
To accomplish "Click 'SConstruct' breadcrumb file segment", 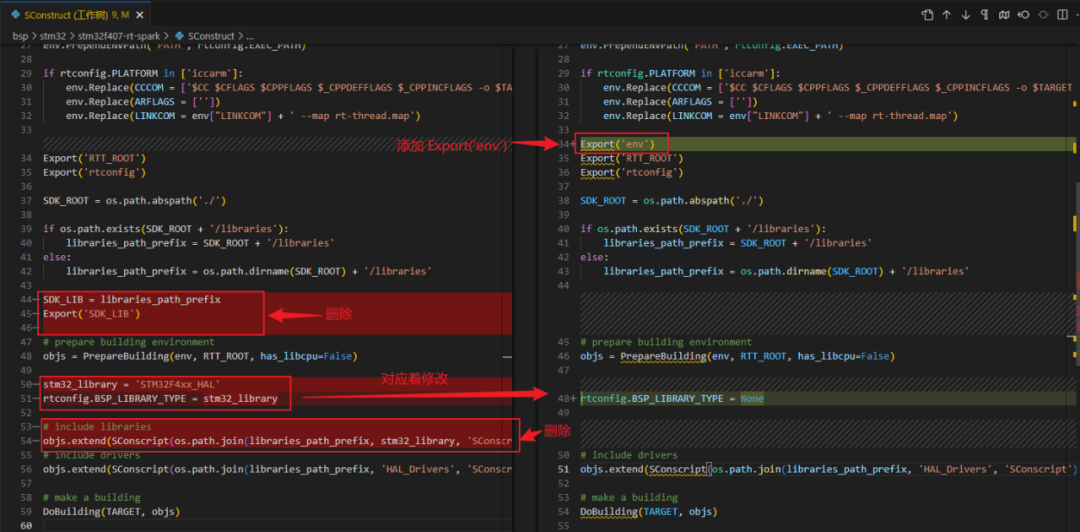I will (x=211, y=35).
